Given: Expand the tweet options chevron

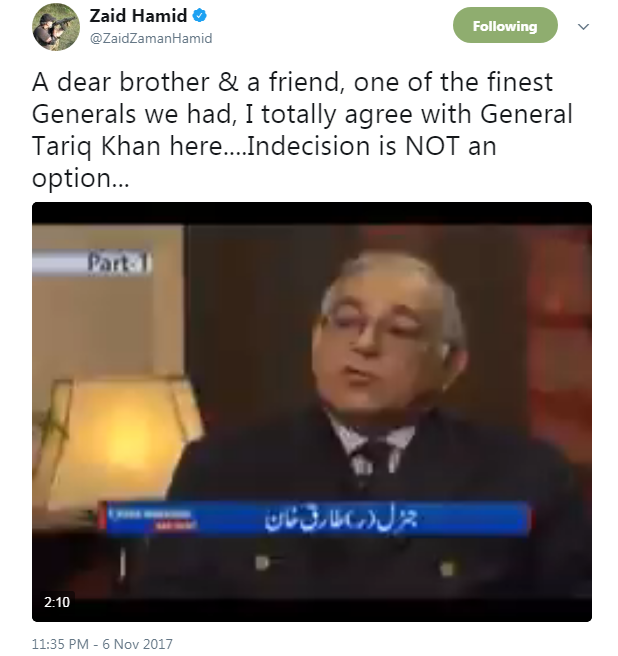Looking at the screenshot, I should click(583, 27).
